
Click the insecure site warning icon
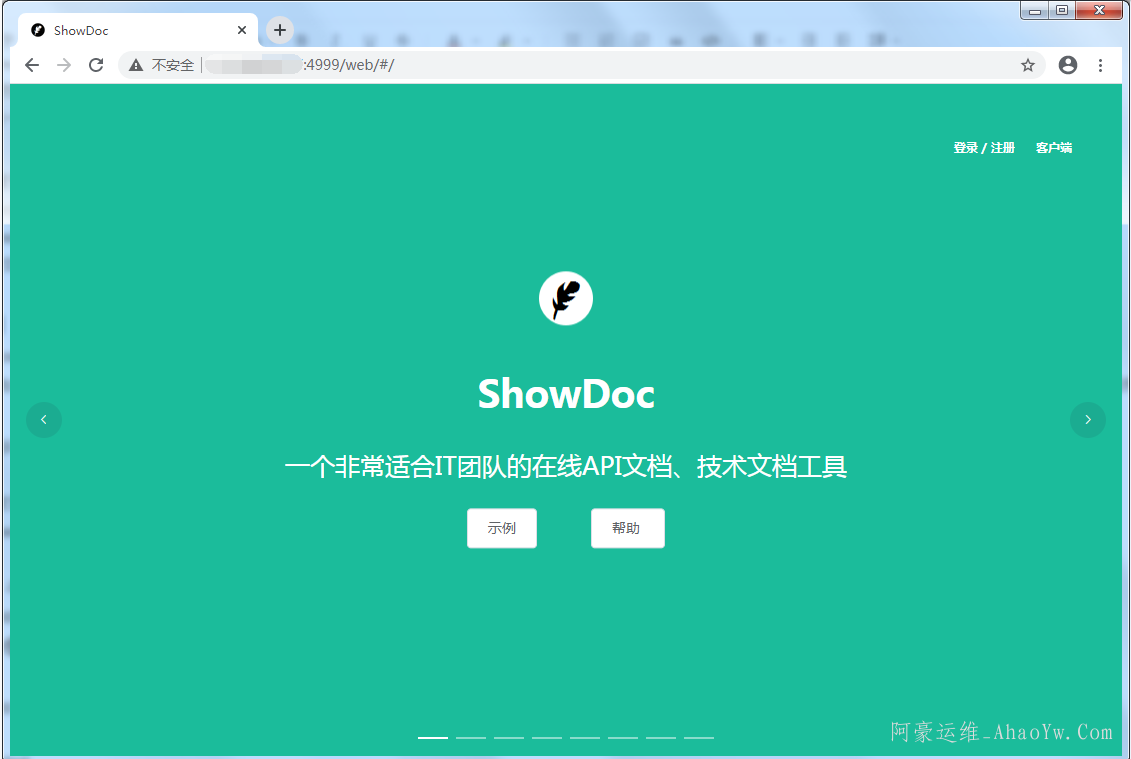click(x=136, y=65)
